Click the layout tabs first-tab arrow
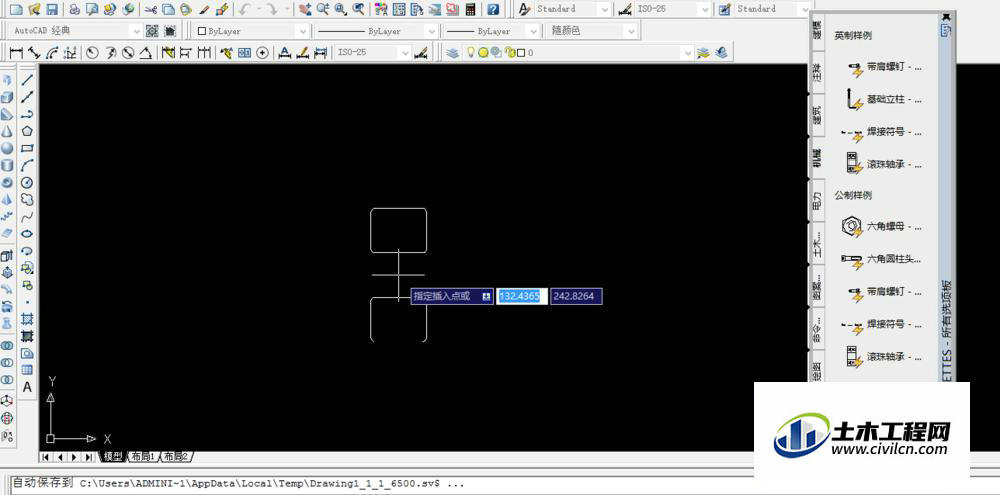 point(46,457)
